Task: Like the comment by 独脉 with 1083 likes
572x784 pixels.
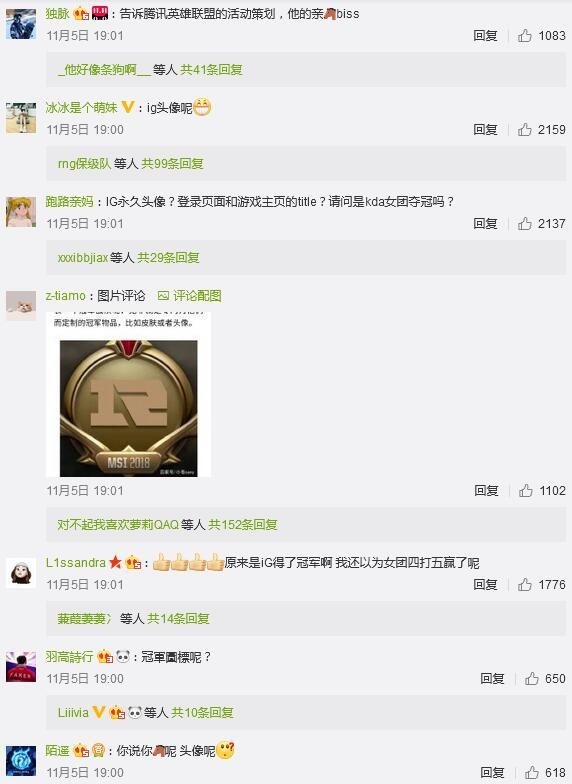Action: tap(524, 36)
